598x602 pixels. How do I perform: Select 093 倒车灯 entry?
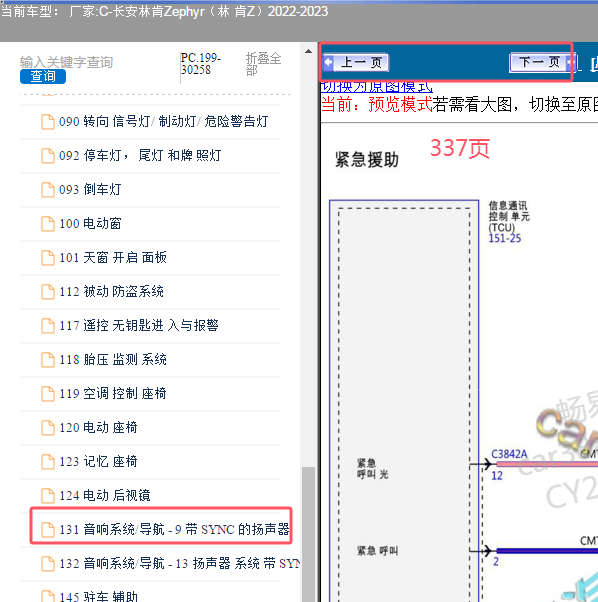(x=90, y=190)
